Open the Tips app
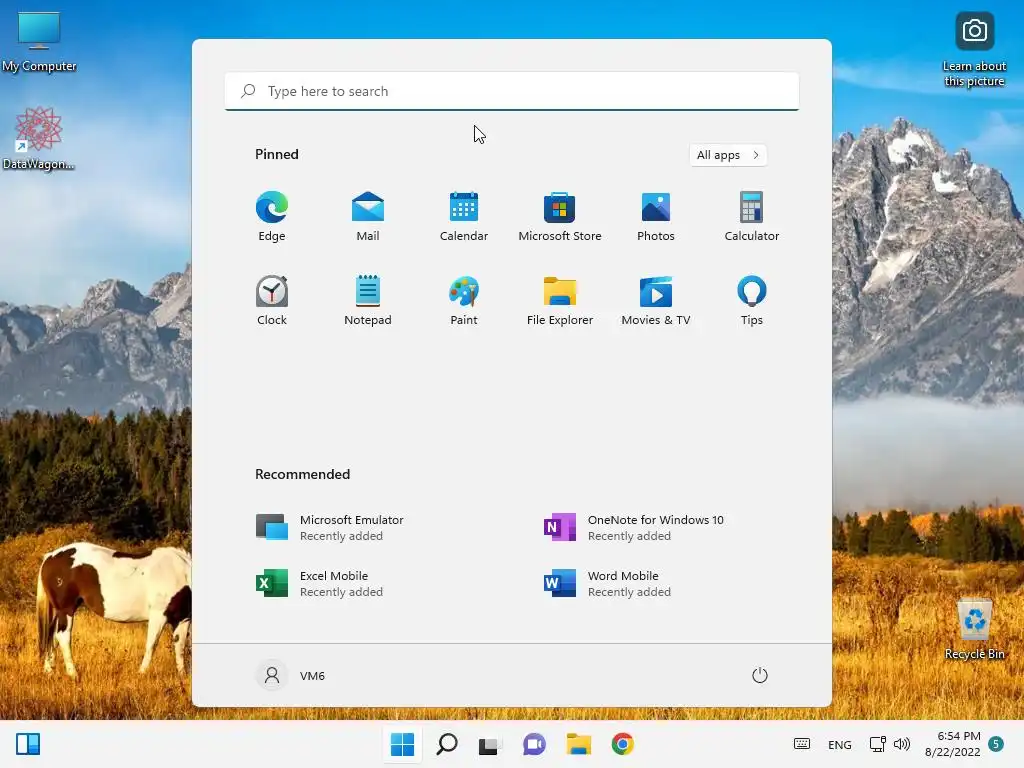Screen dimensions: 1024x768 point(752,300)
